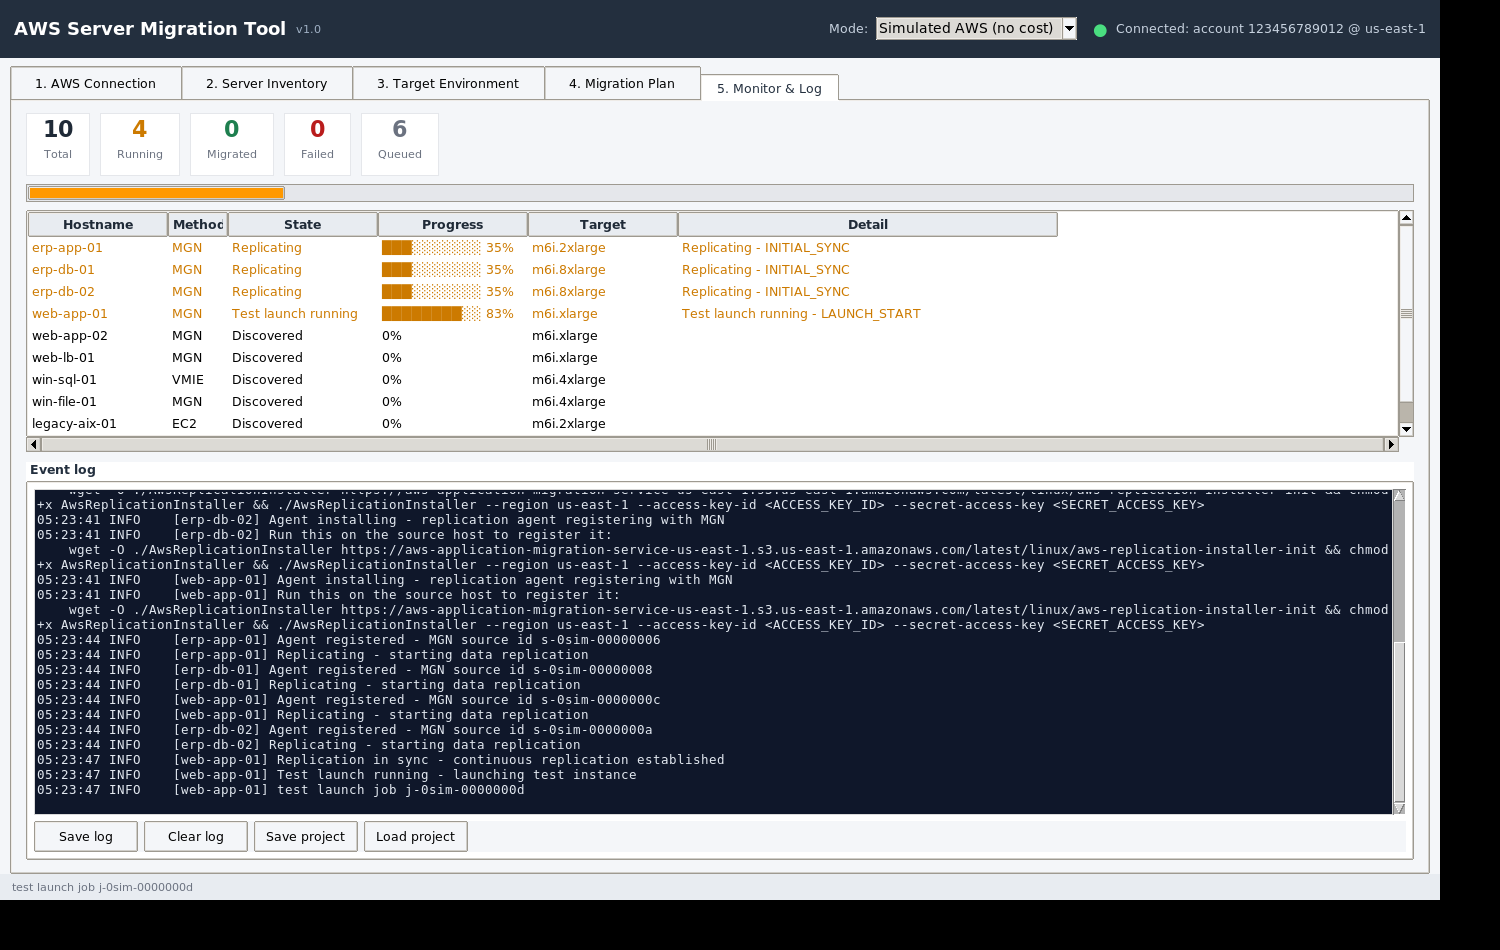The image size is (1500, 950).
Task: Click the log line about continuous replication established
Action: coord(381,760)
